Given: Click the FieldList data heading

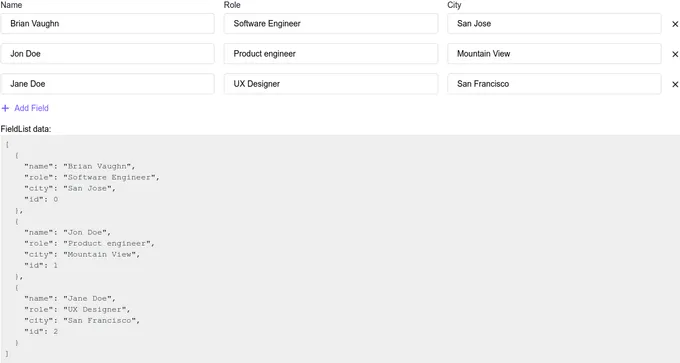Looking at the screenshot, I should 26,129.
